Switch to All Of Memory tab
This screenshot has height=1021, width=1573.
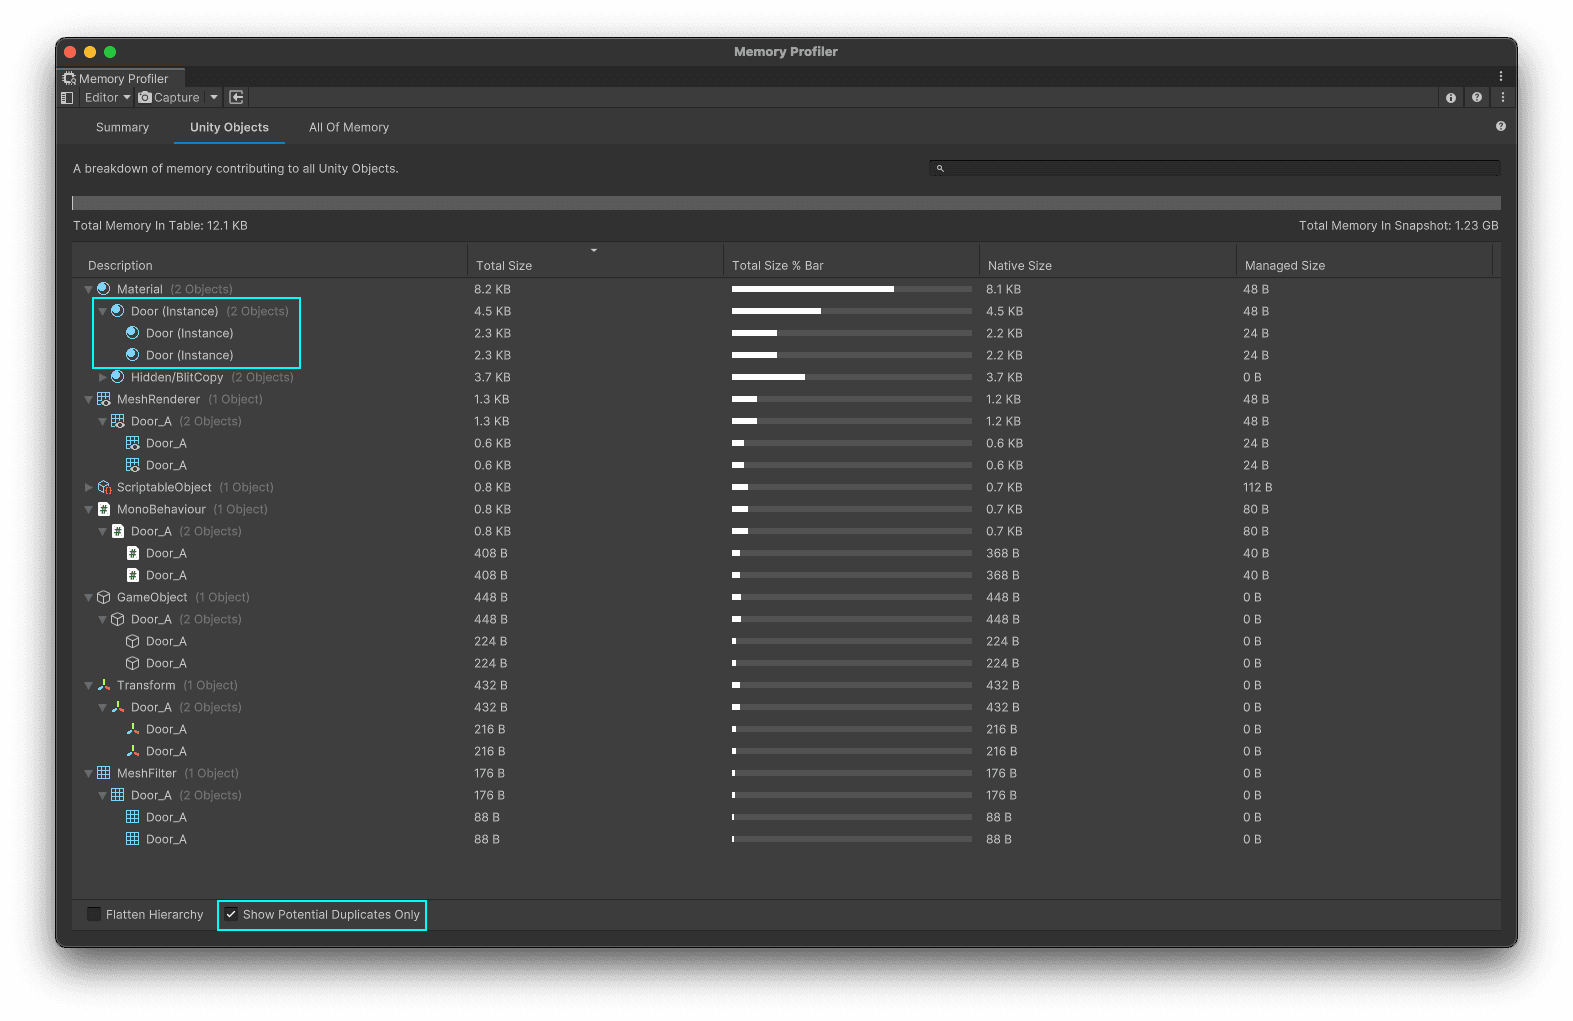pyautogui.click(x=349, y=128)
